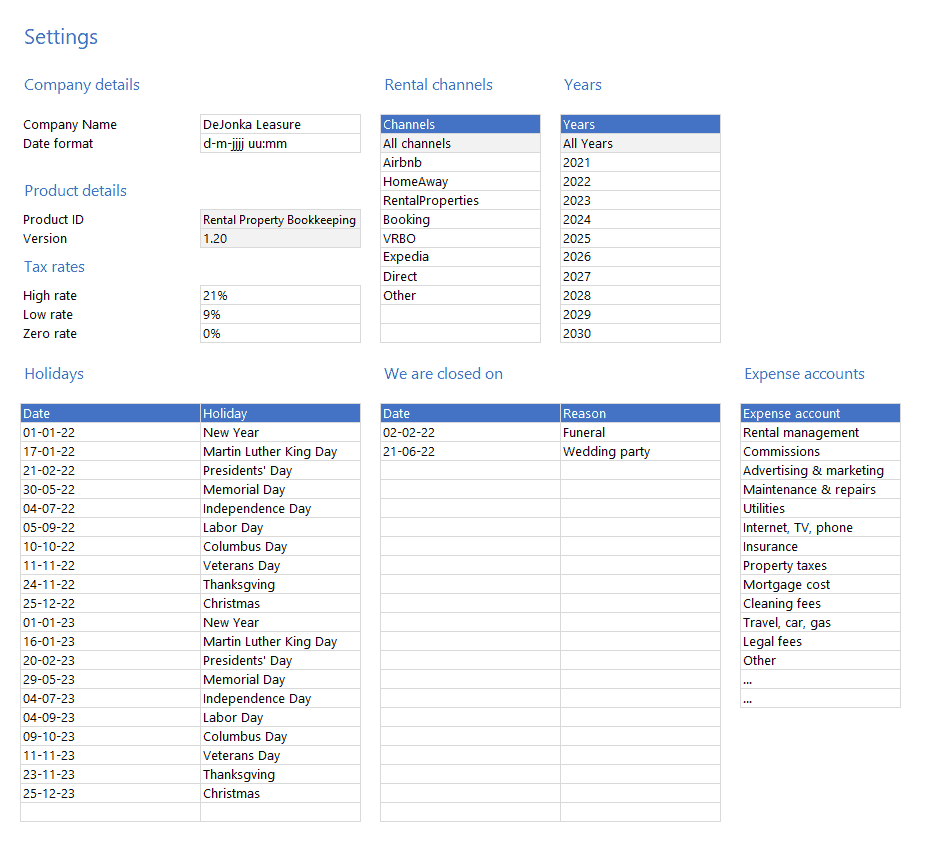This screenshot has width=939, height=843.
Task: Select the Product ID value cell
Action: pos(280,220)
